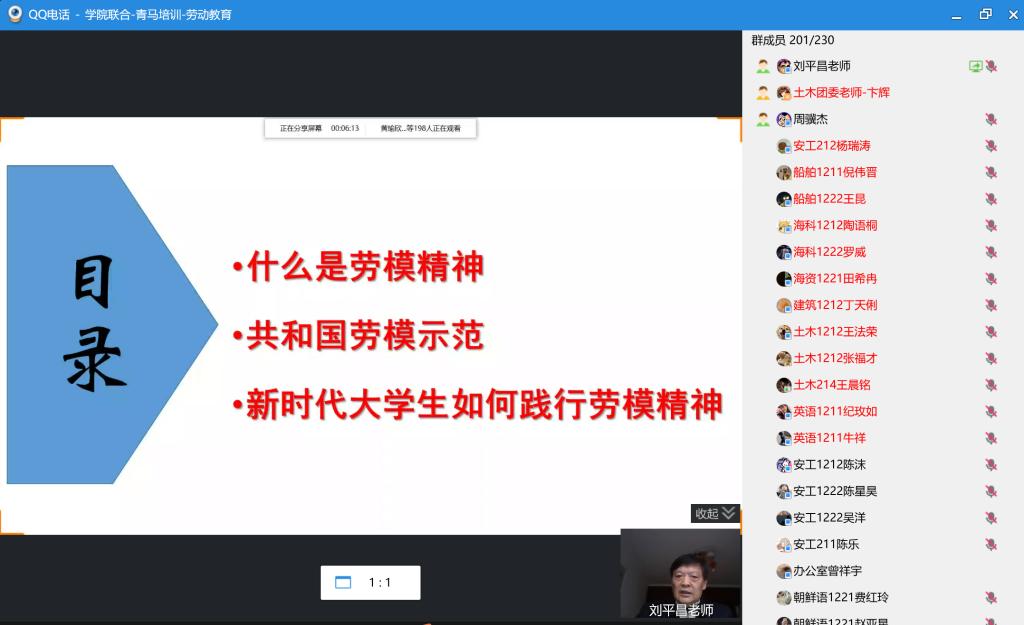Select member 朝鲜语1221费红玲 in the list
1024x625 pixels.
coord(840,598)
